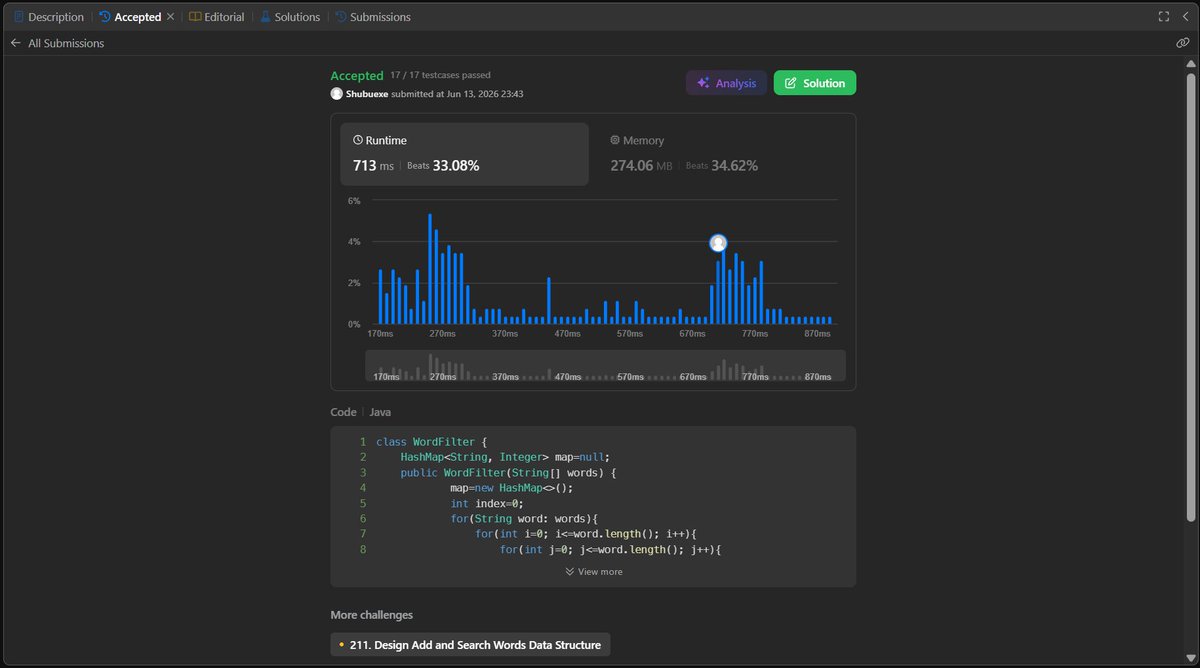The width and height of the screenshot is (1200, 668).
Task: Click the More challenges heading
Action: 371,615
